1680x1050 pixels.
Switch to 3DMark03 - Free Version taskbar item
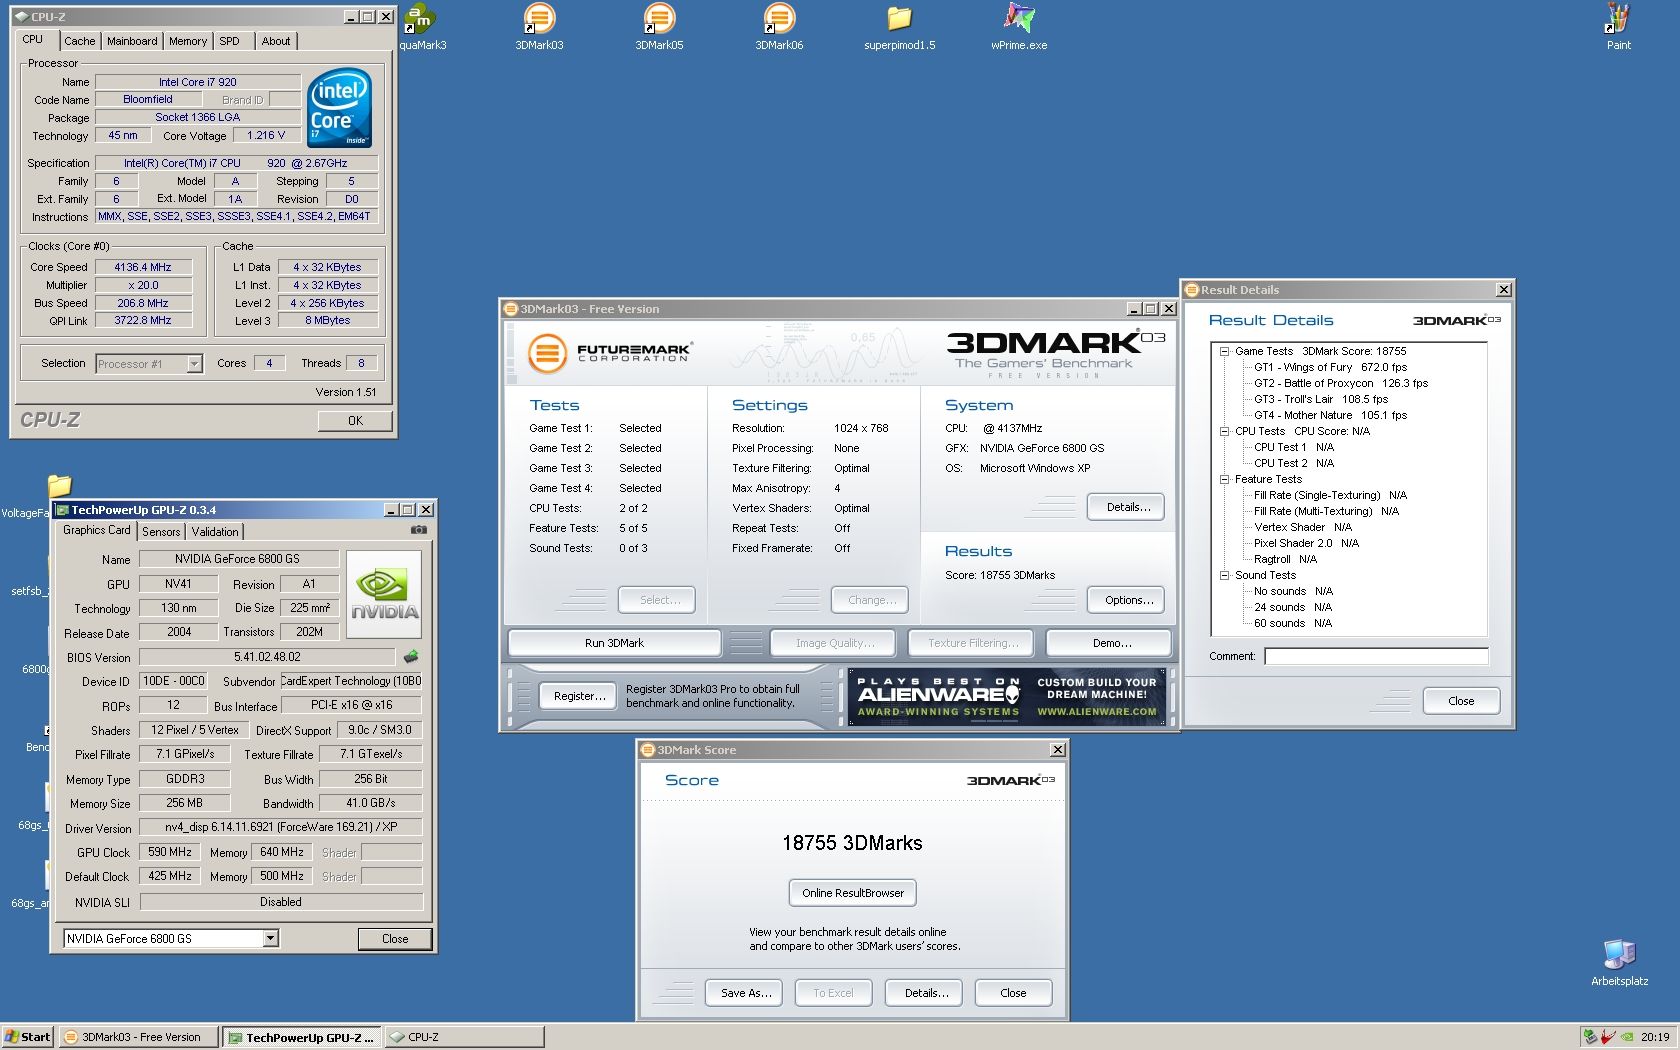[138, 1037]
